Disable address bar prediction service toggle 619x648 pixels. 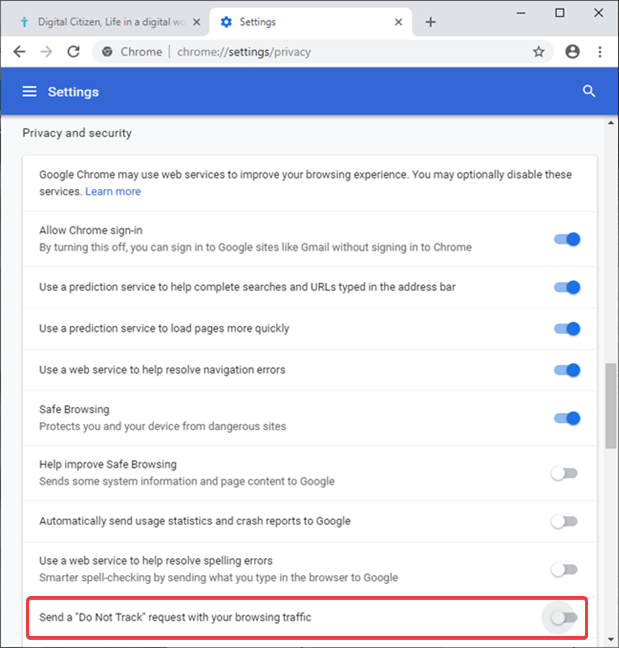(x=567, y=287)
